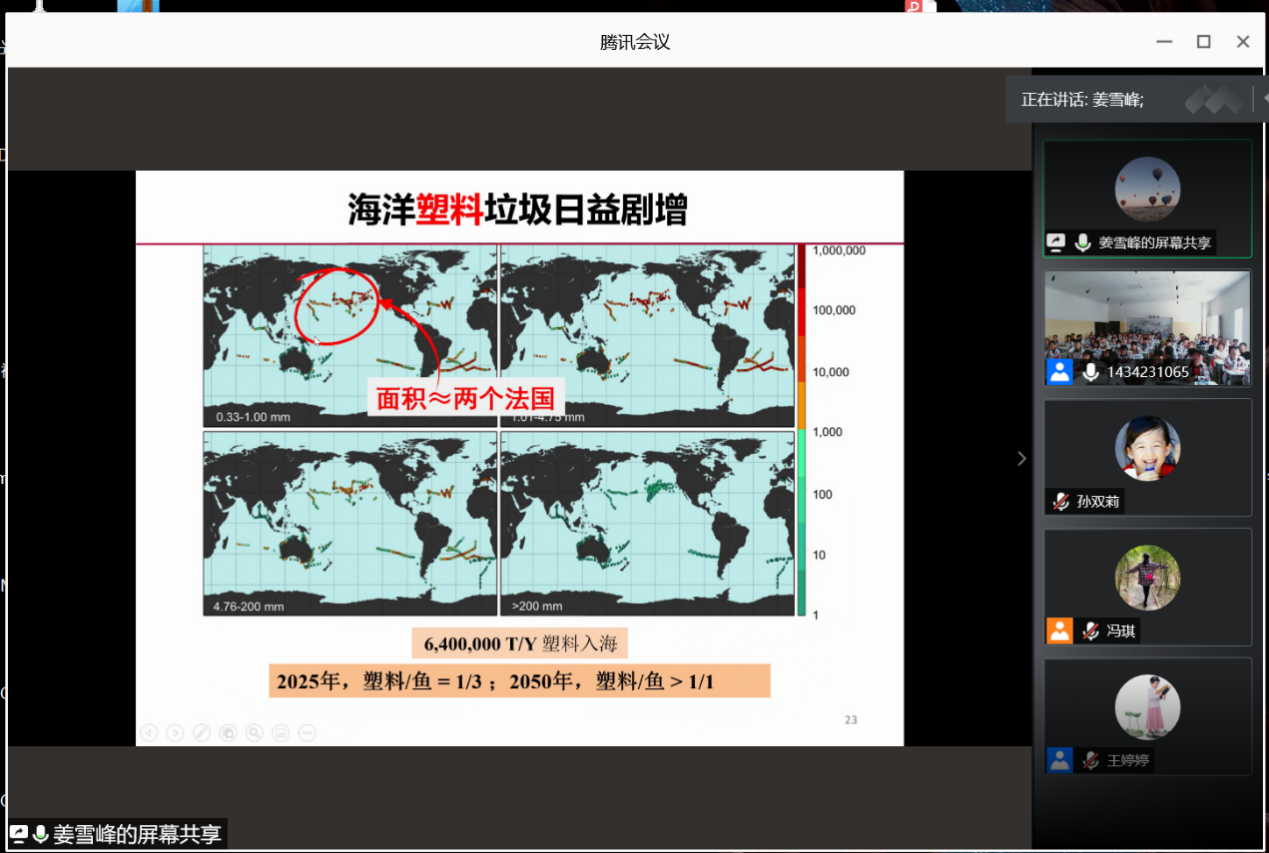Viewport: 1269px width, 853px height.
Task: Click the magnifier zoom icon on the slide
Action: 254,733
